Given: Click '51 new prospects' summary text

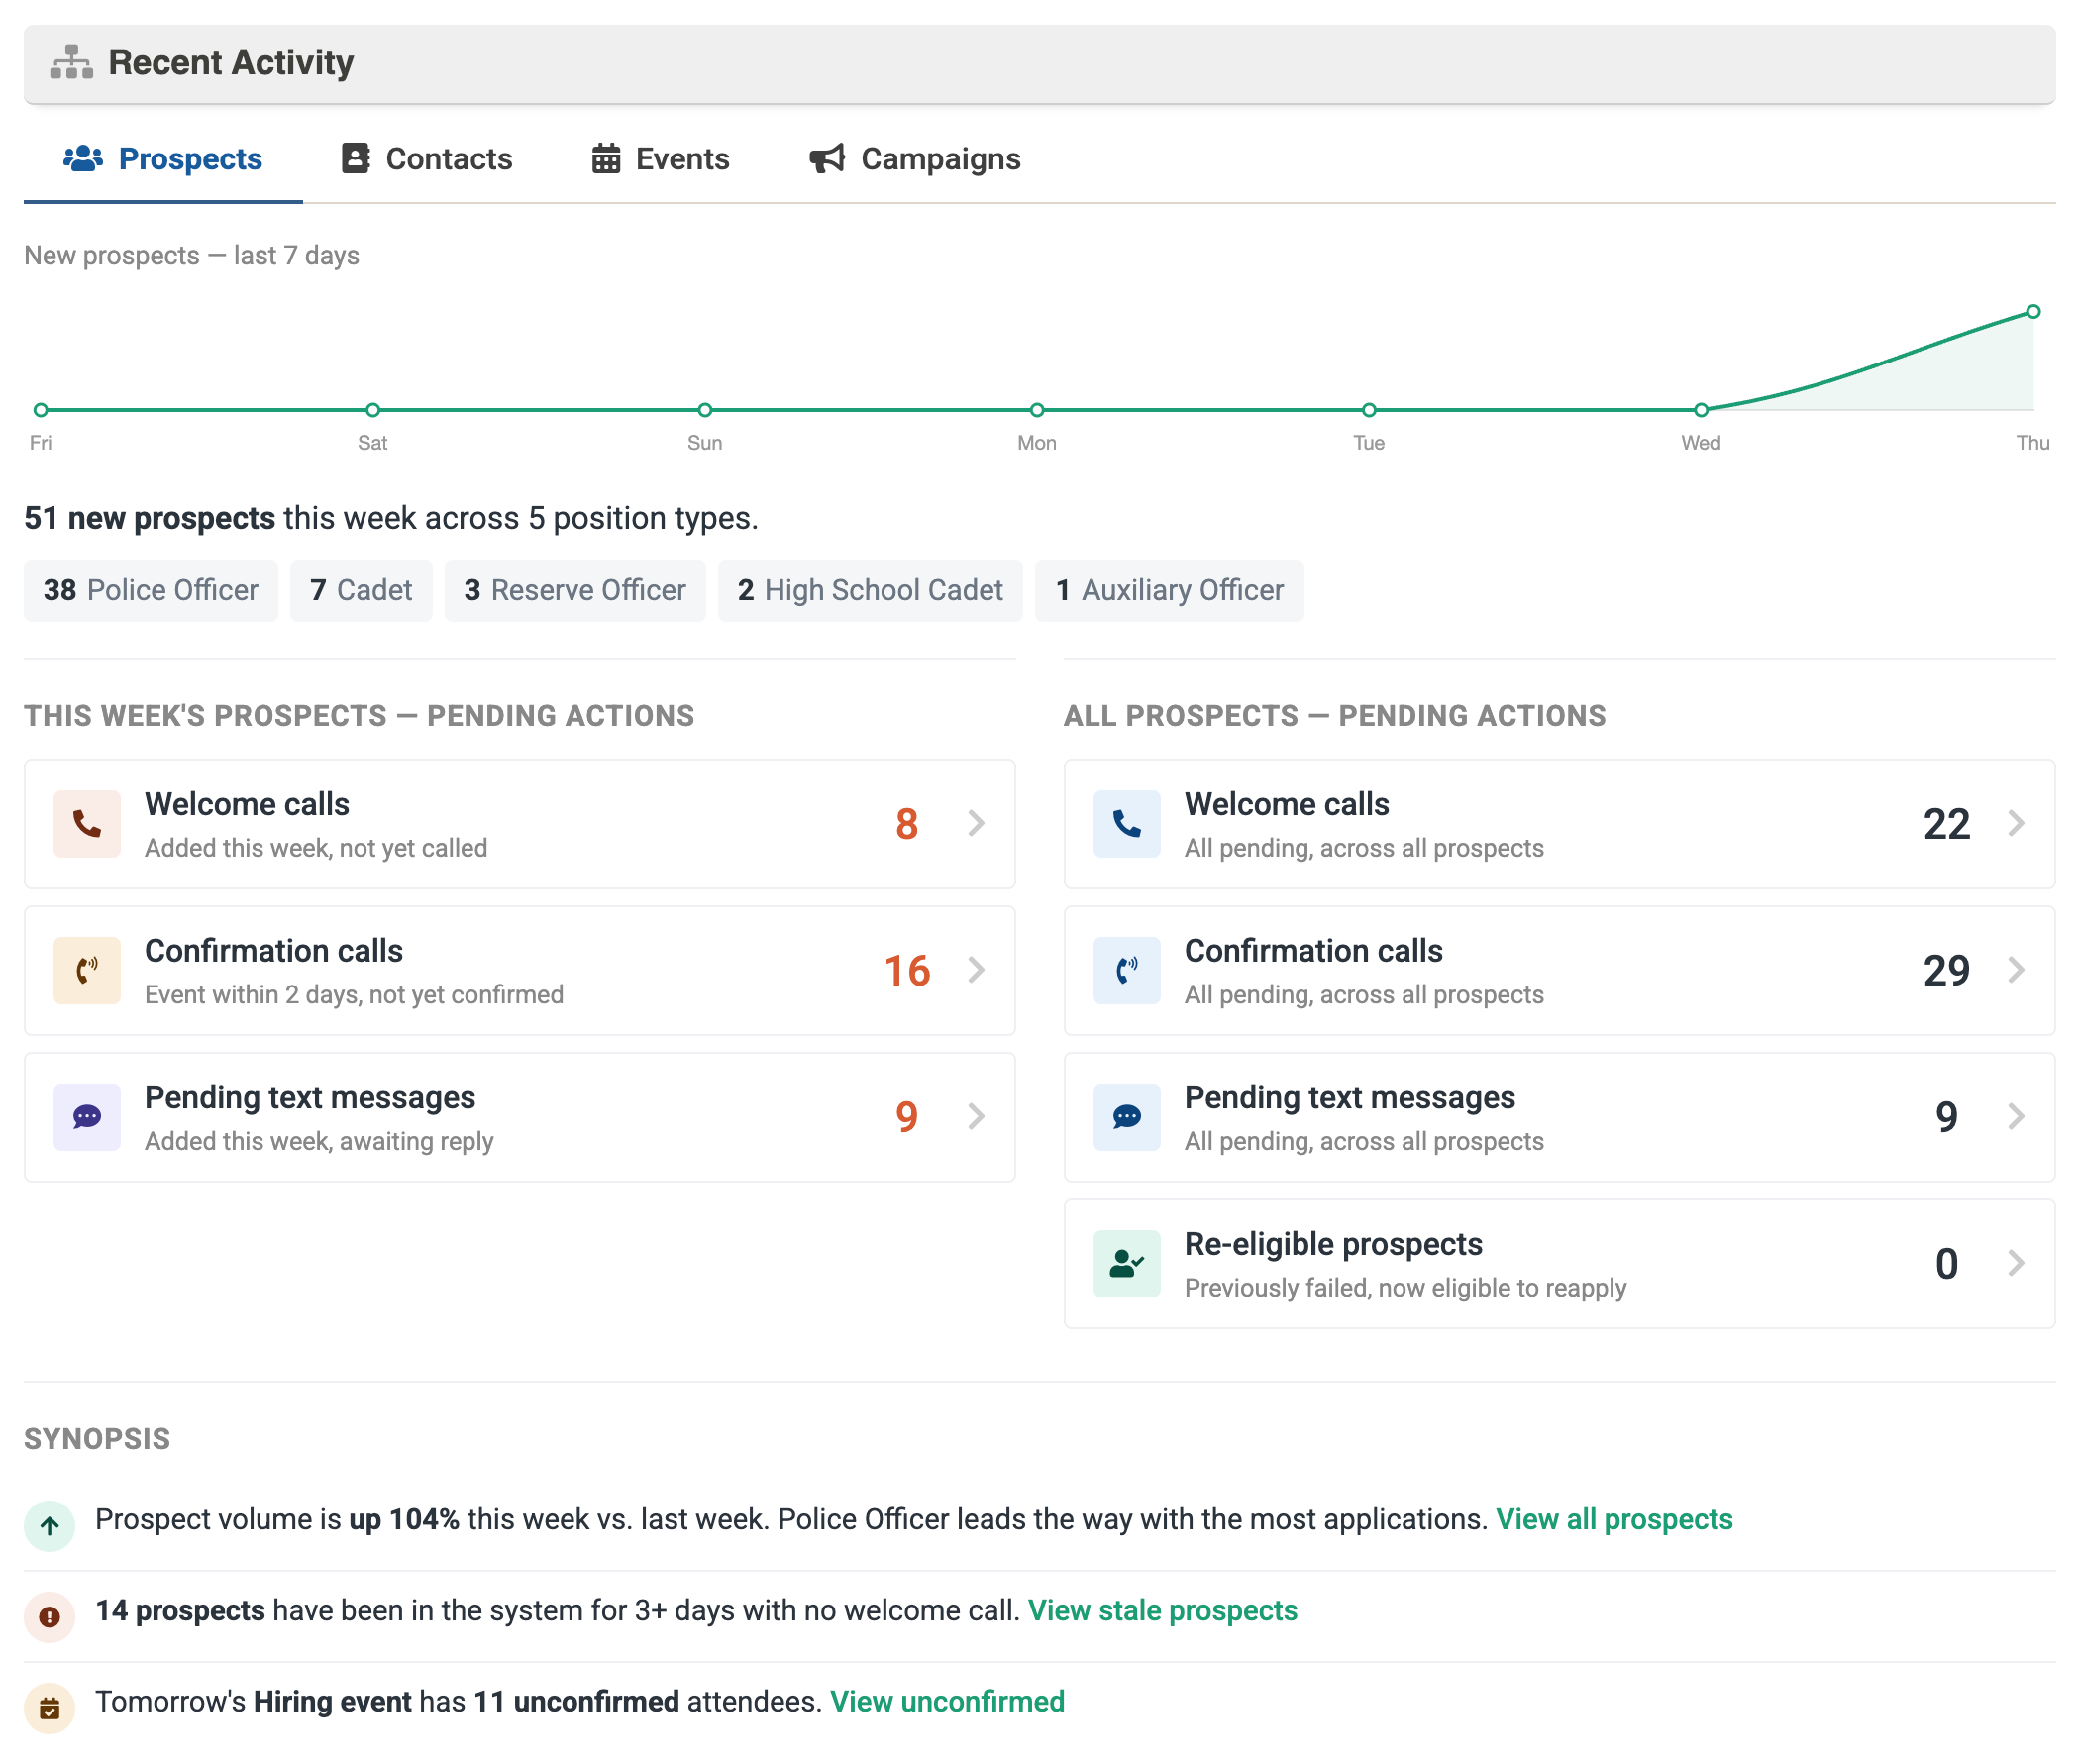Looking at the screenshot, I should [149, 518].
